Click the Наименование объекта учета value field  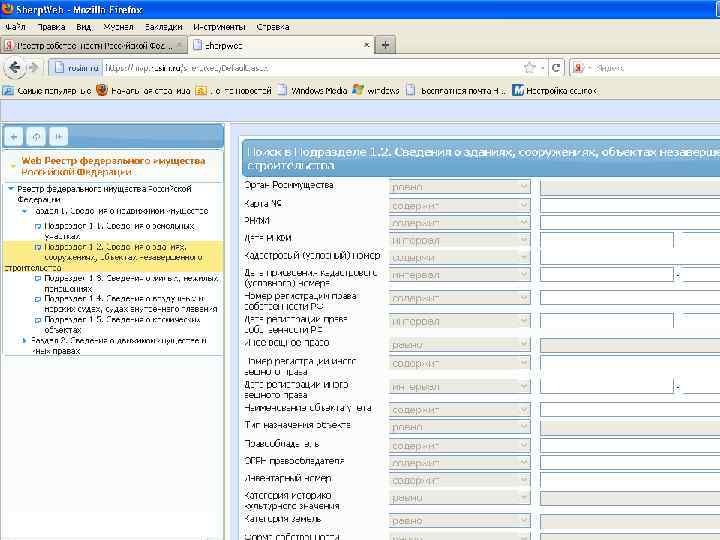[630, 410]
